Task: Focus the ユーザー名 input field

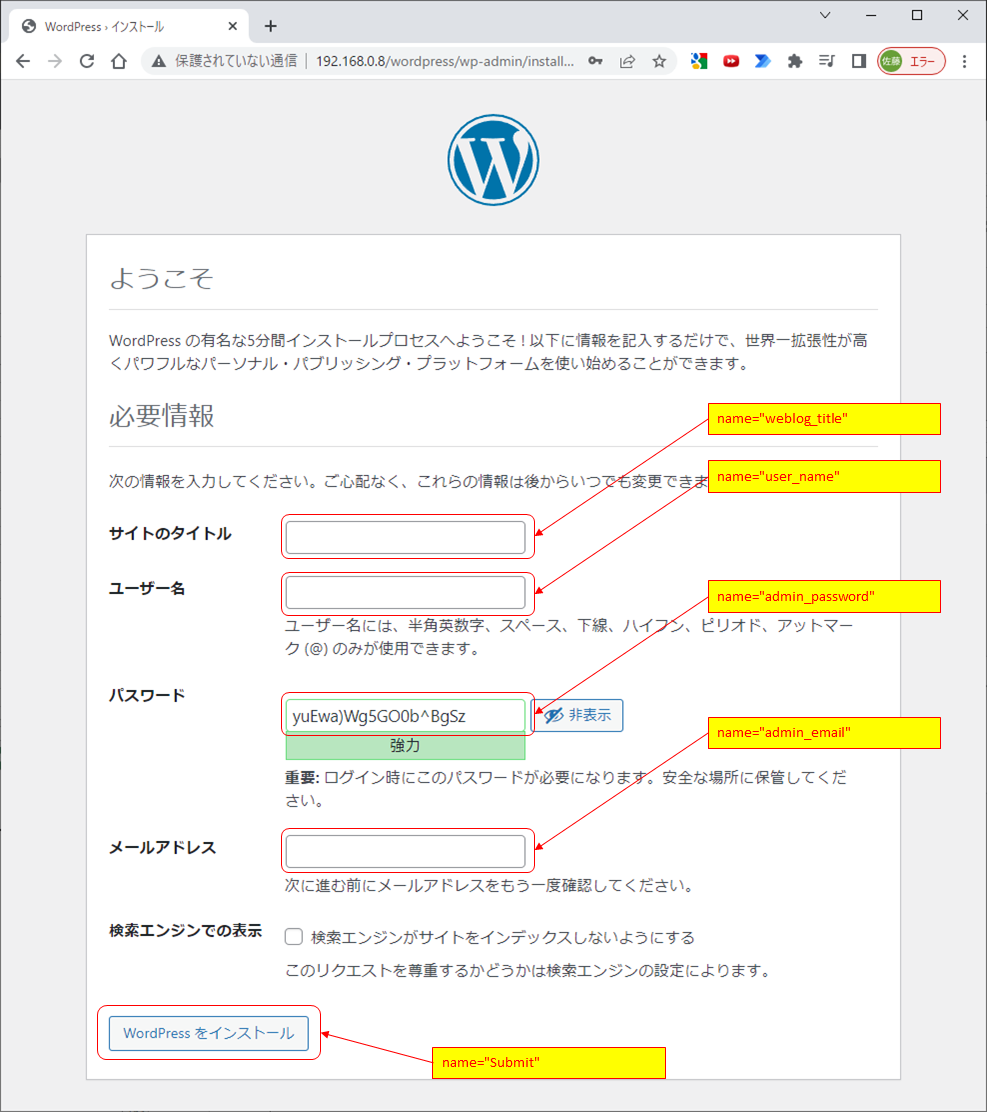Action: [x=406, y=593]
